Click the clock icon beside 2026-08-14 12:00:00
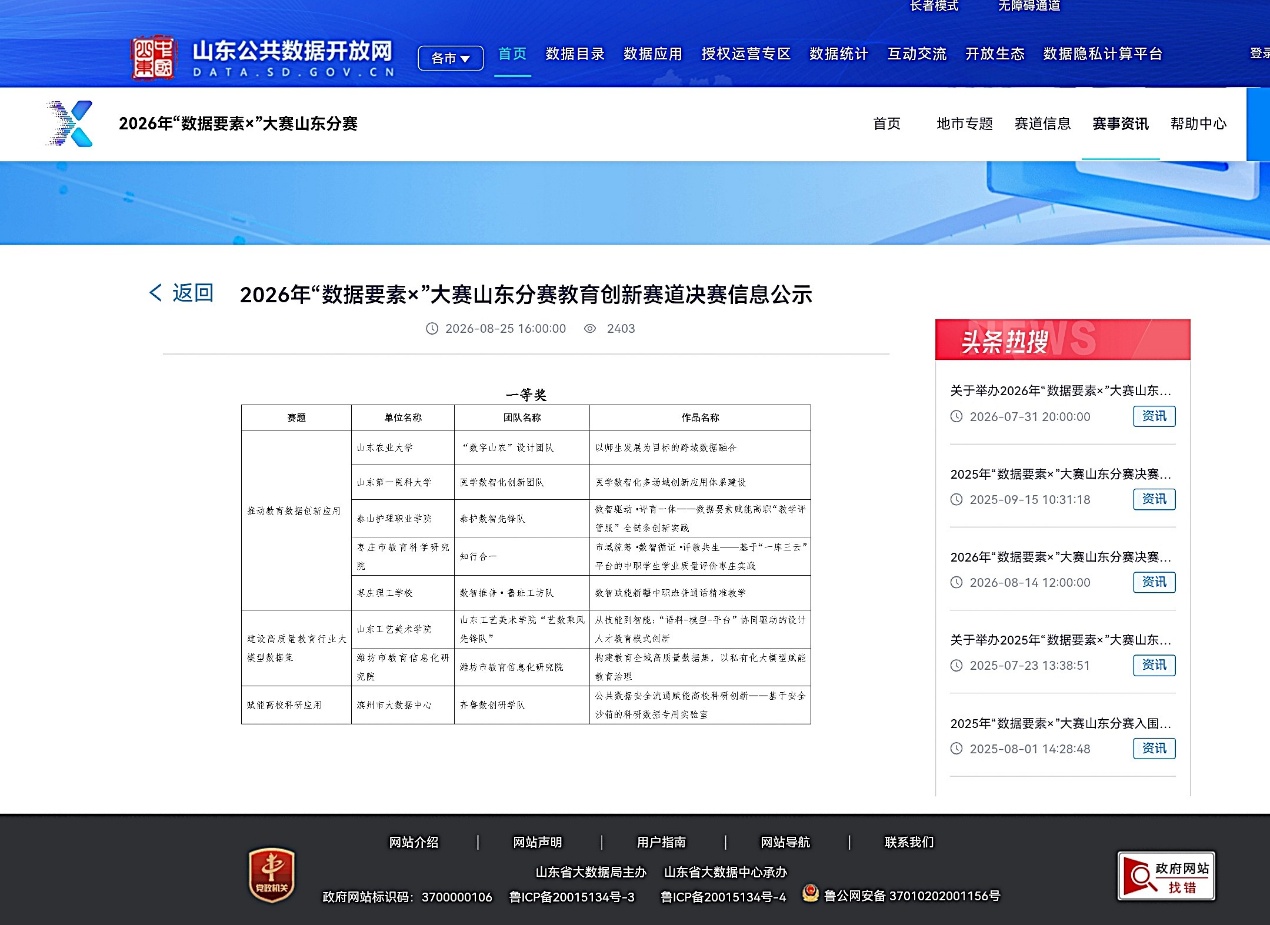The height and width of the screenshot is (925, 1270). (957, 582)
